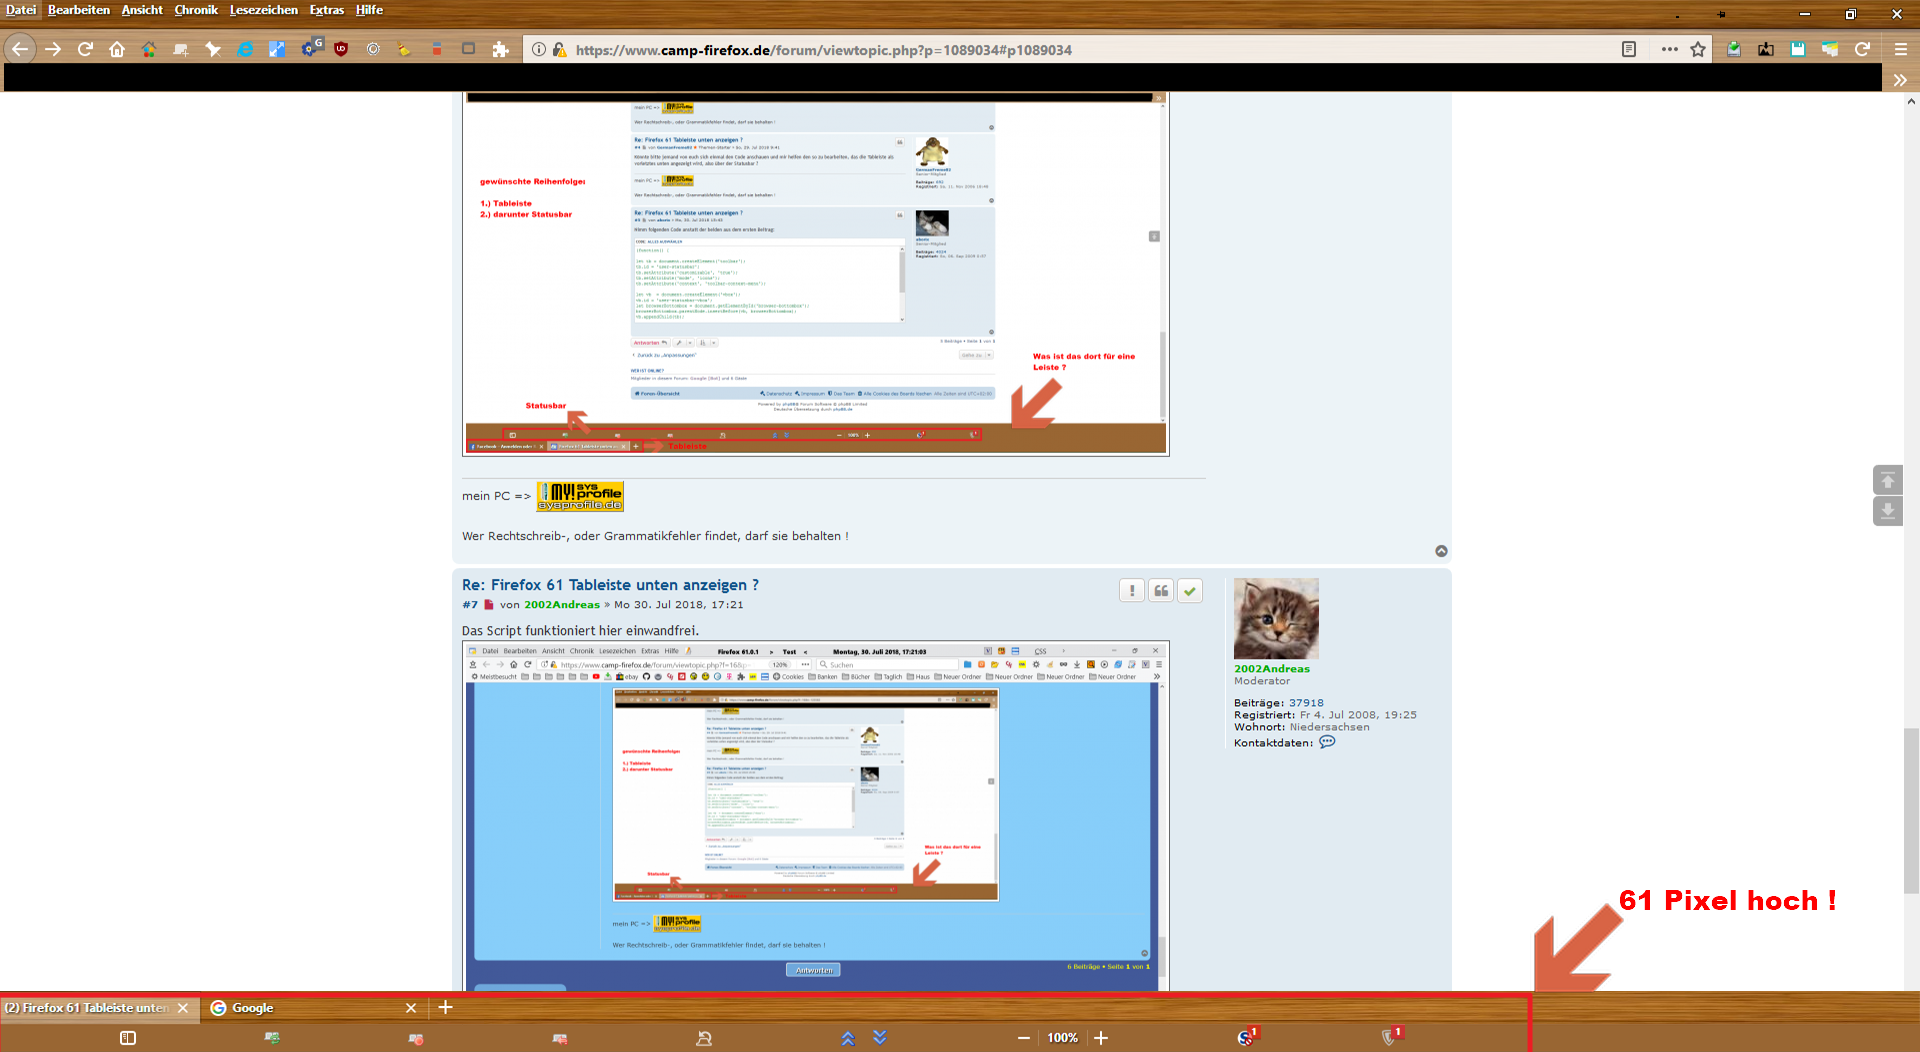Report this post with exclamation button

(1132, 591)
